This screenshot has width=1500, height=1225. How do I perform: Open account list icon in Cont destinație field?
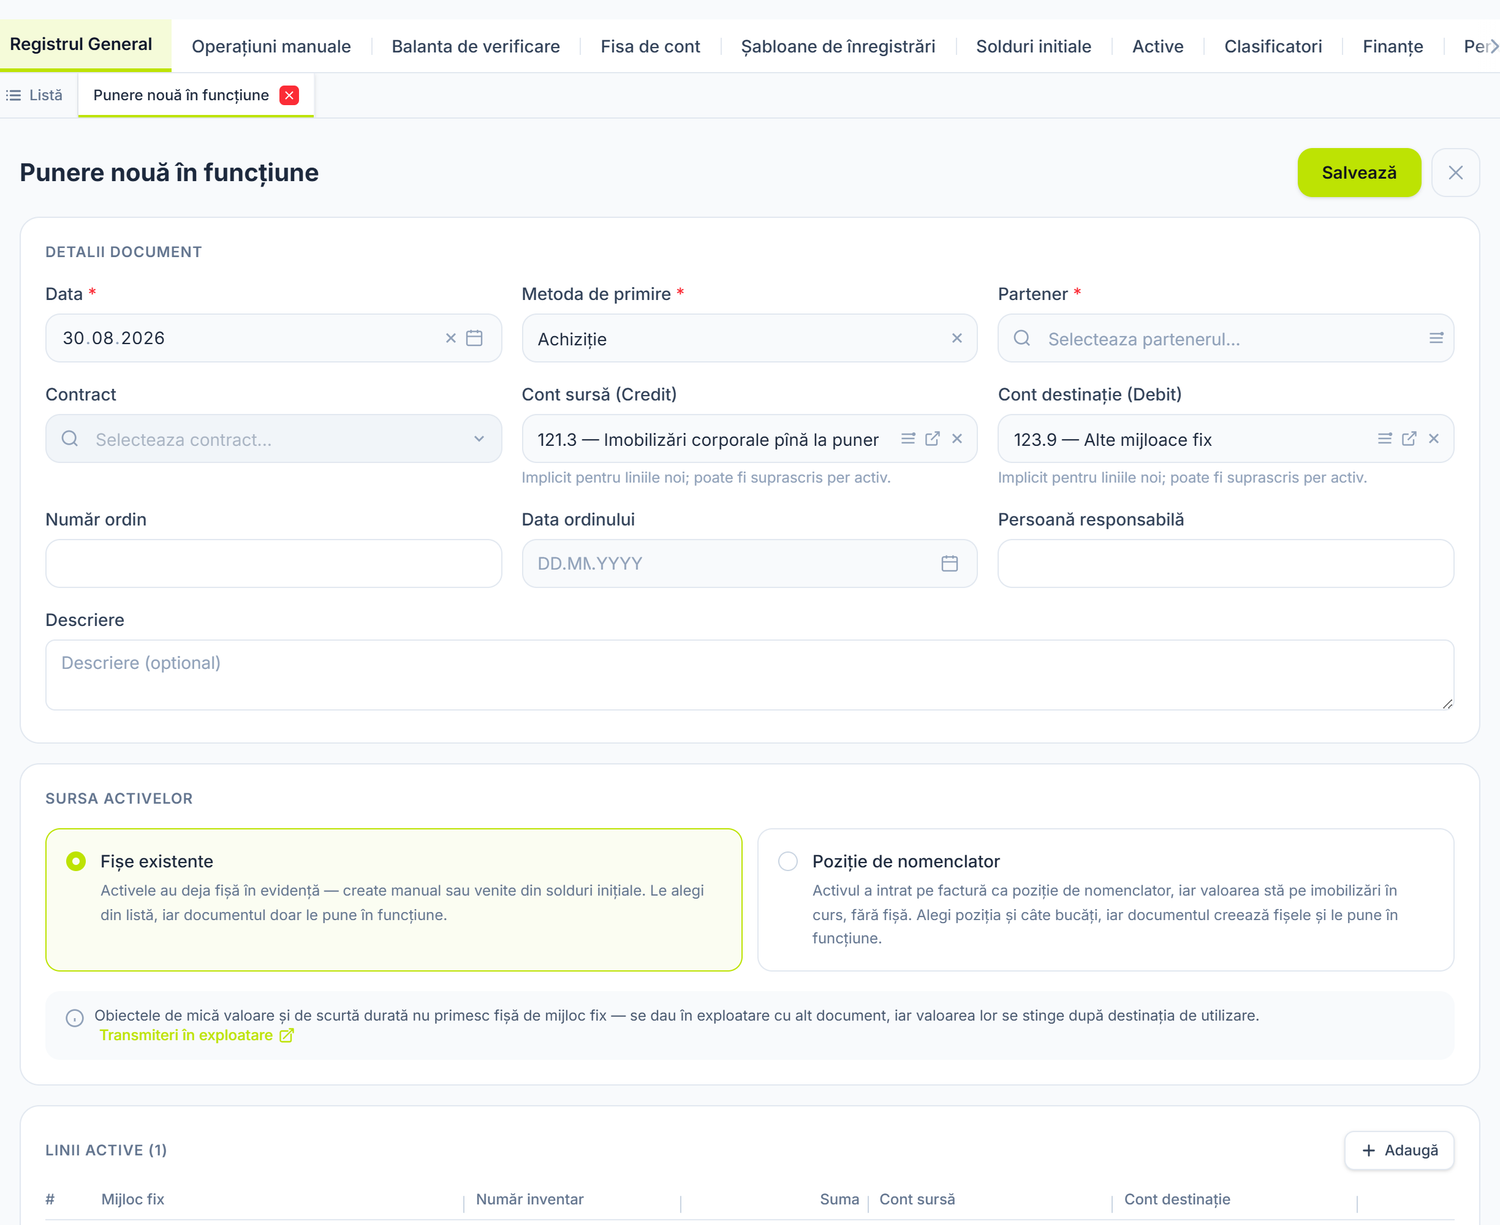pyautogui.click(x=1385, y=439)
